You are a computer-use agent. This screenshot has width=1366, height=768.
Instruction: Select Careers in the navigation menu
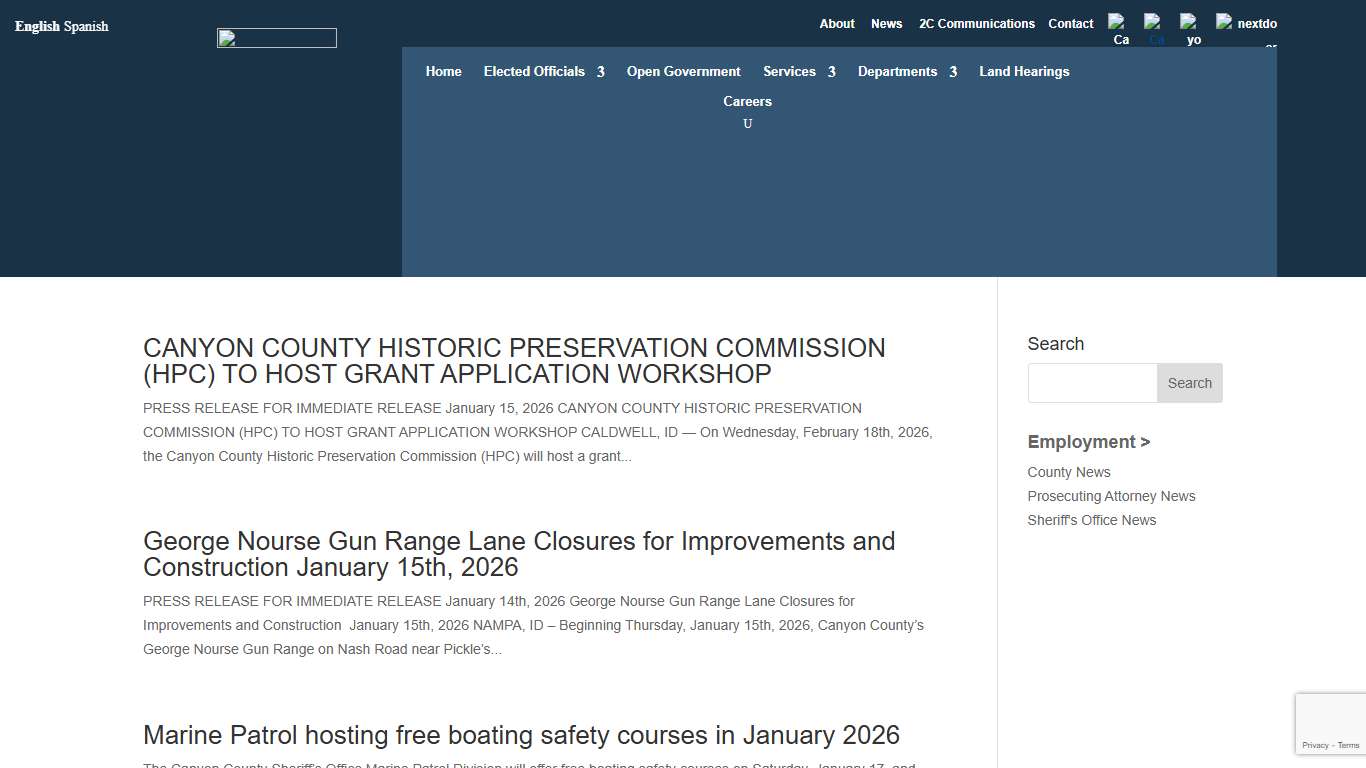(747, 101)
